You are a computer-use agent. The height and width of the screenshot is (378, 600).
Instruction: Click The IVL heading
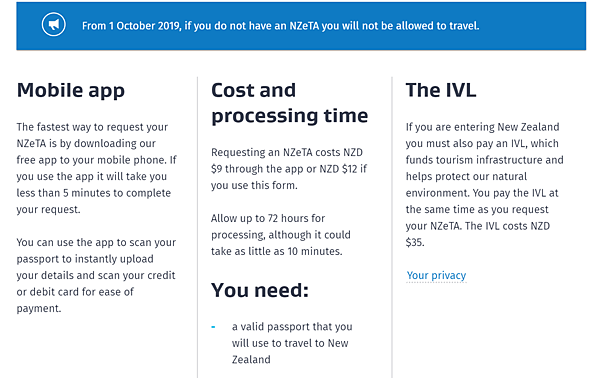pos(441,90)
